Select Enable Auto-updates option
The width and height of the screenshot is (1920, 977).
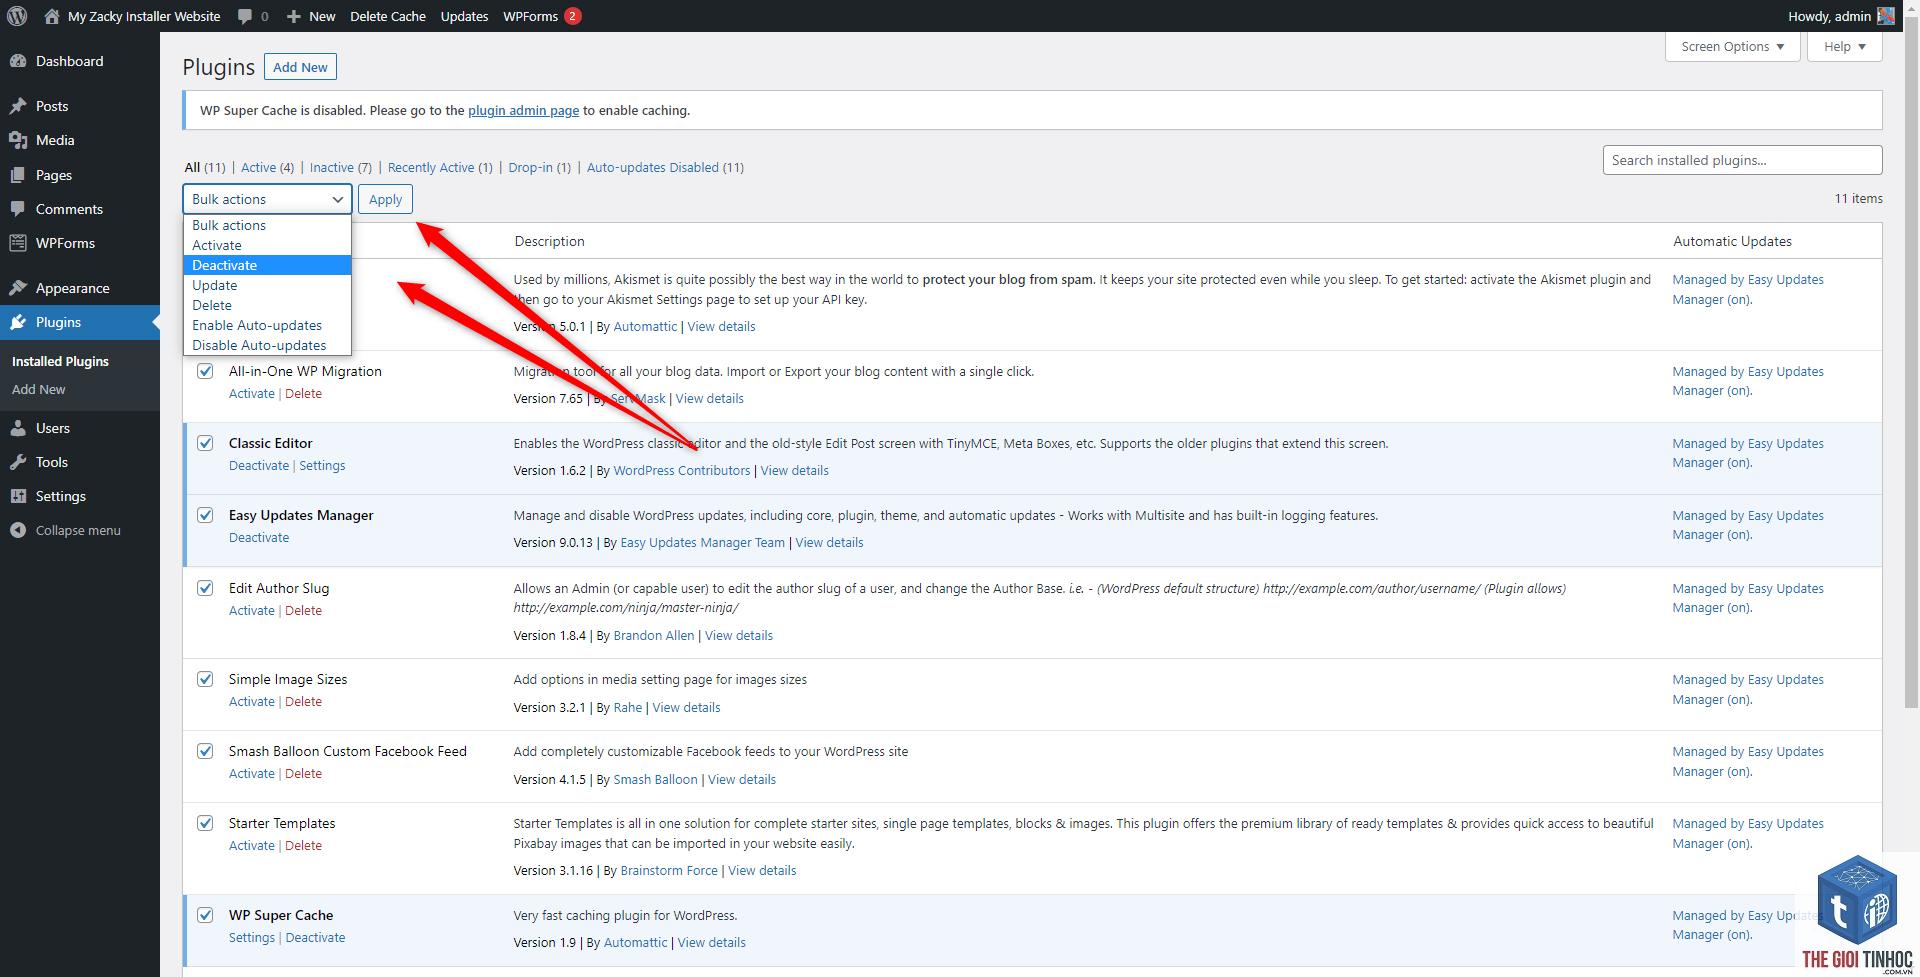pos(267,325)
